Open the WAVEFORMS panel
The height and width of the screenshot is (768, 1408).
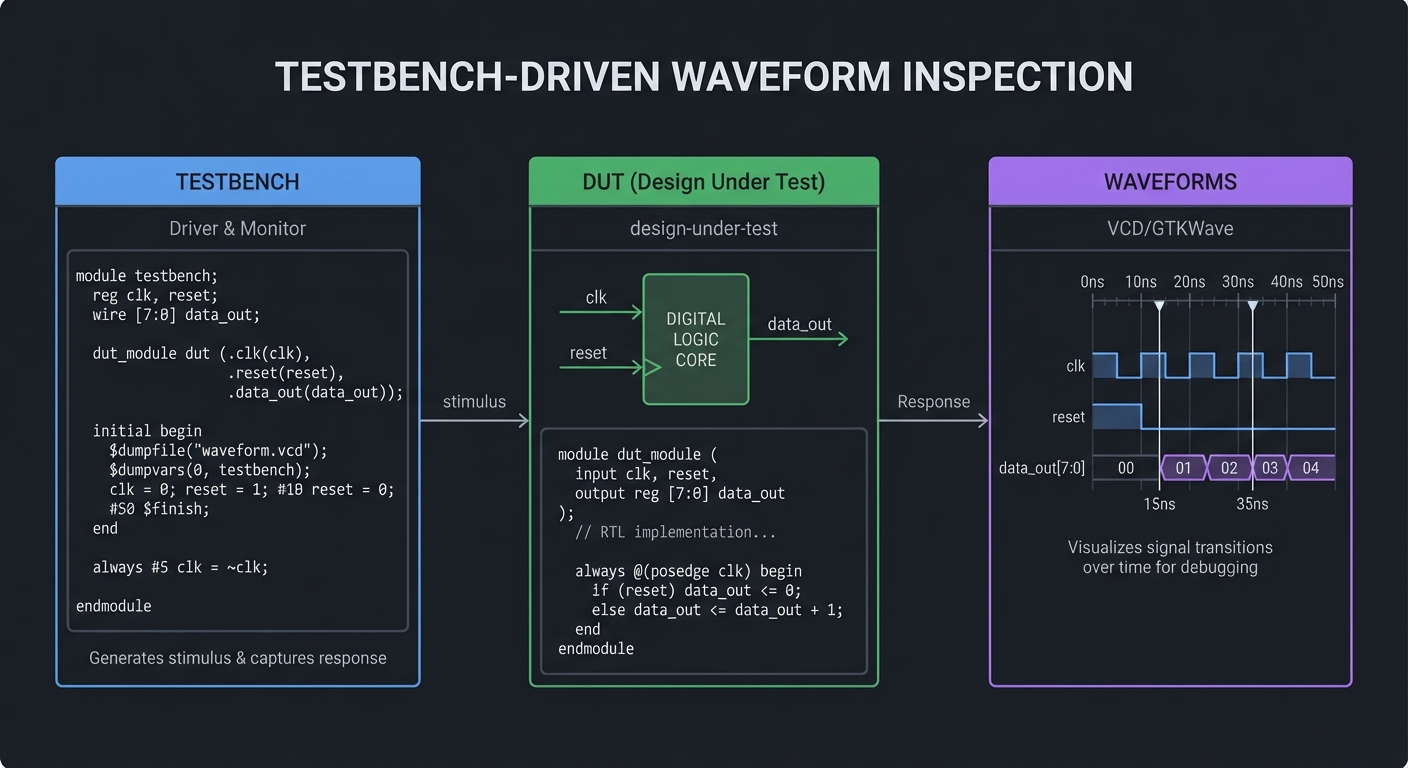tap(1170, 181)
